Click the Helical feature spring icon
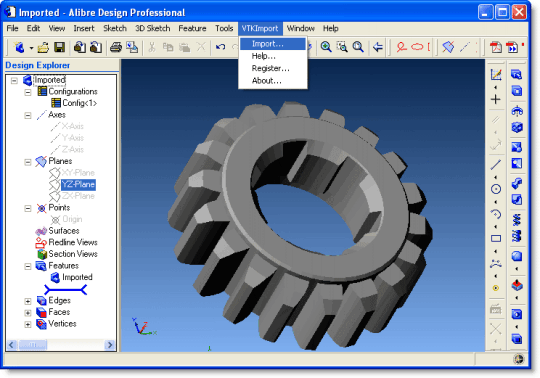Image resolution: width=540 pixels, height=378 pixels. [517, 219]
